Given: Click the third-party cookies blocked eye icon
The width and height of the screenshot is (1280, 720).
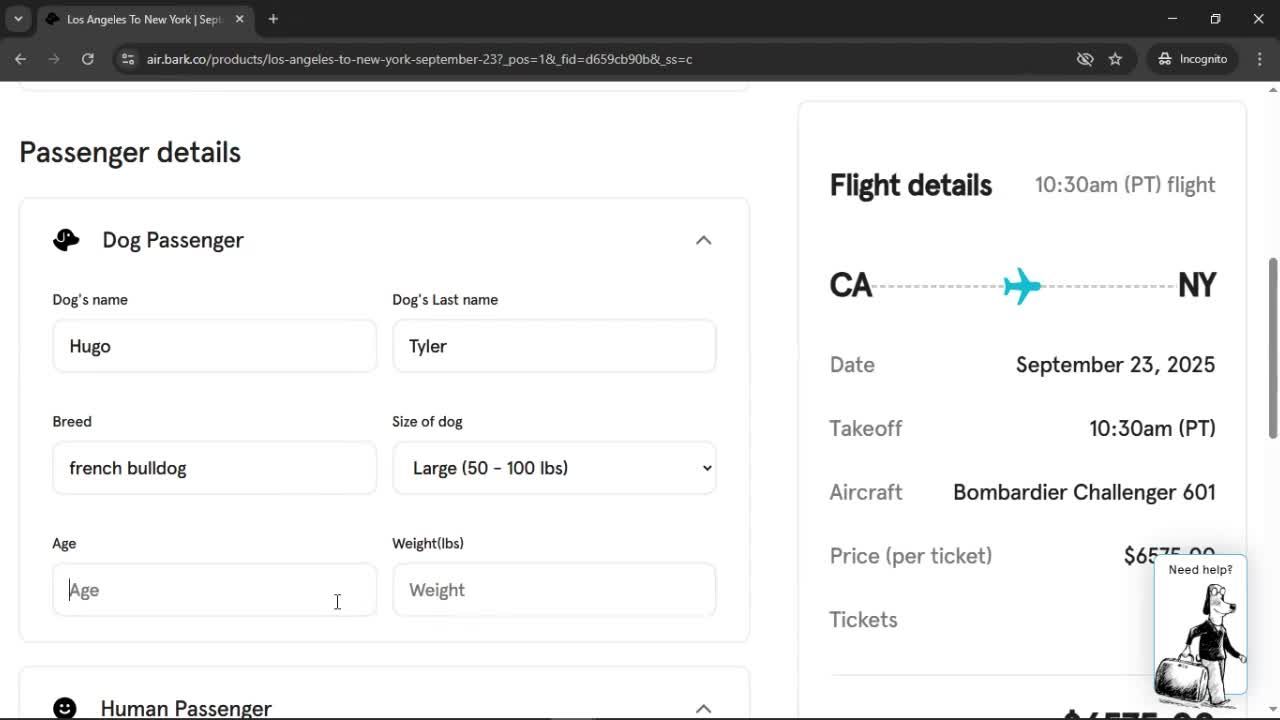Looking at the screenshot, I should pyautogui.click(x=1085, y=59).
